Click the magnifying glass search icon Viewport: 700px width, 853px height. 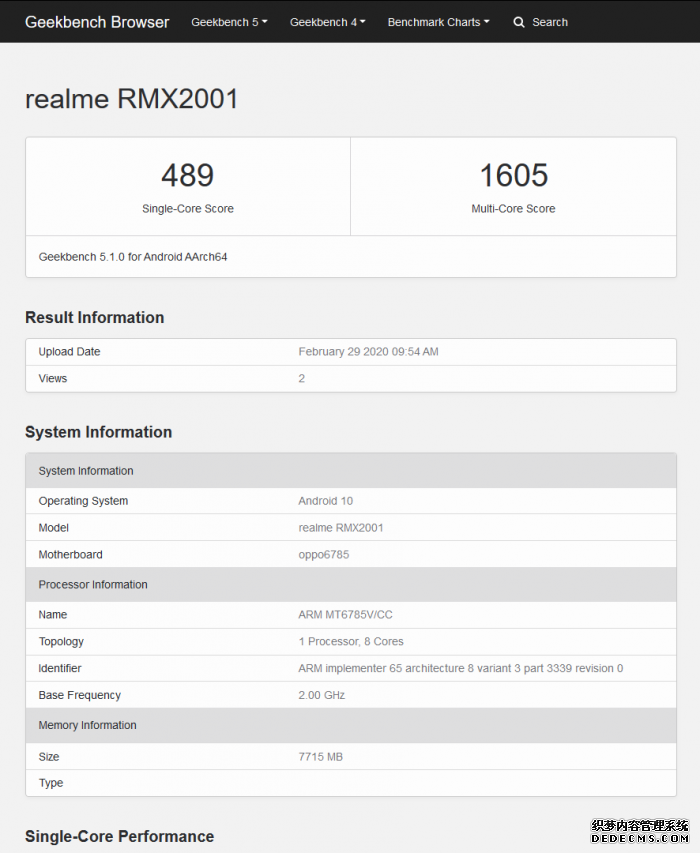click(519, 22)
